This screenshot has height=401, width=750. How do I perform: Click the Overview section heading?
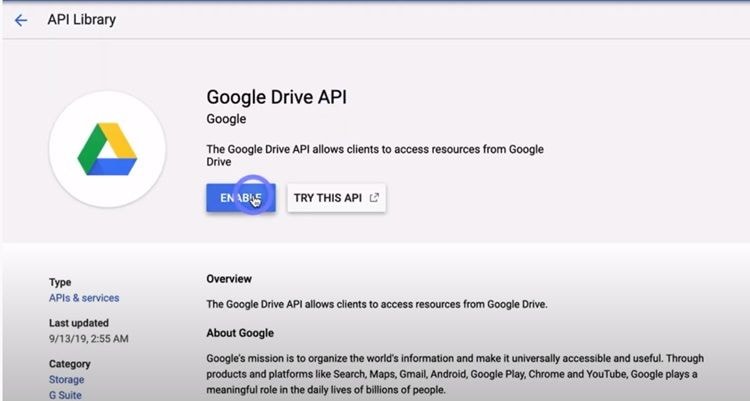point(229,279)
